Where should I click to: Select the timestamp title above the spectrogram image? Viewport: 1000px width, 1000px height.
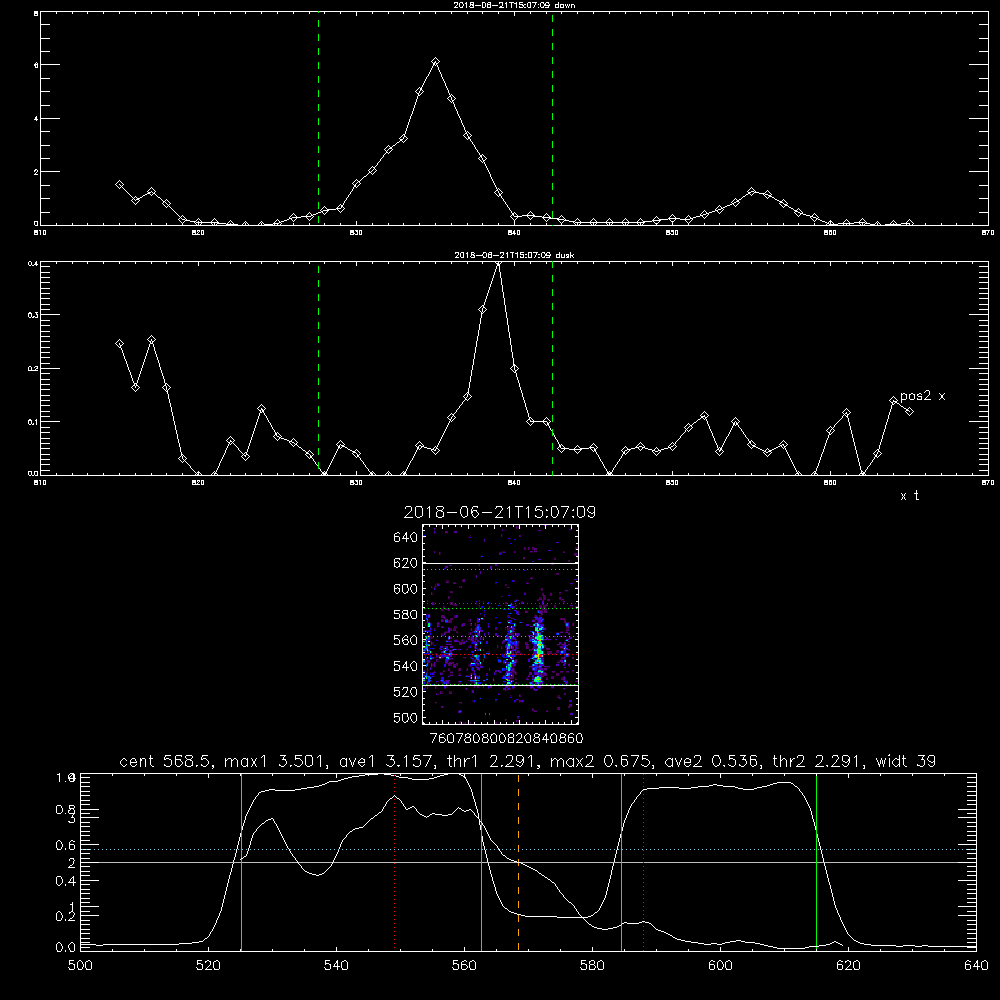500,512
